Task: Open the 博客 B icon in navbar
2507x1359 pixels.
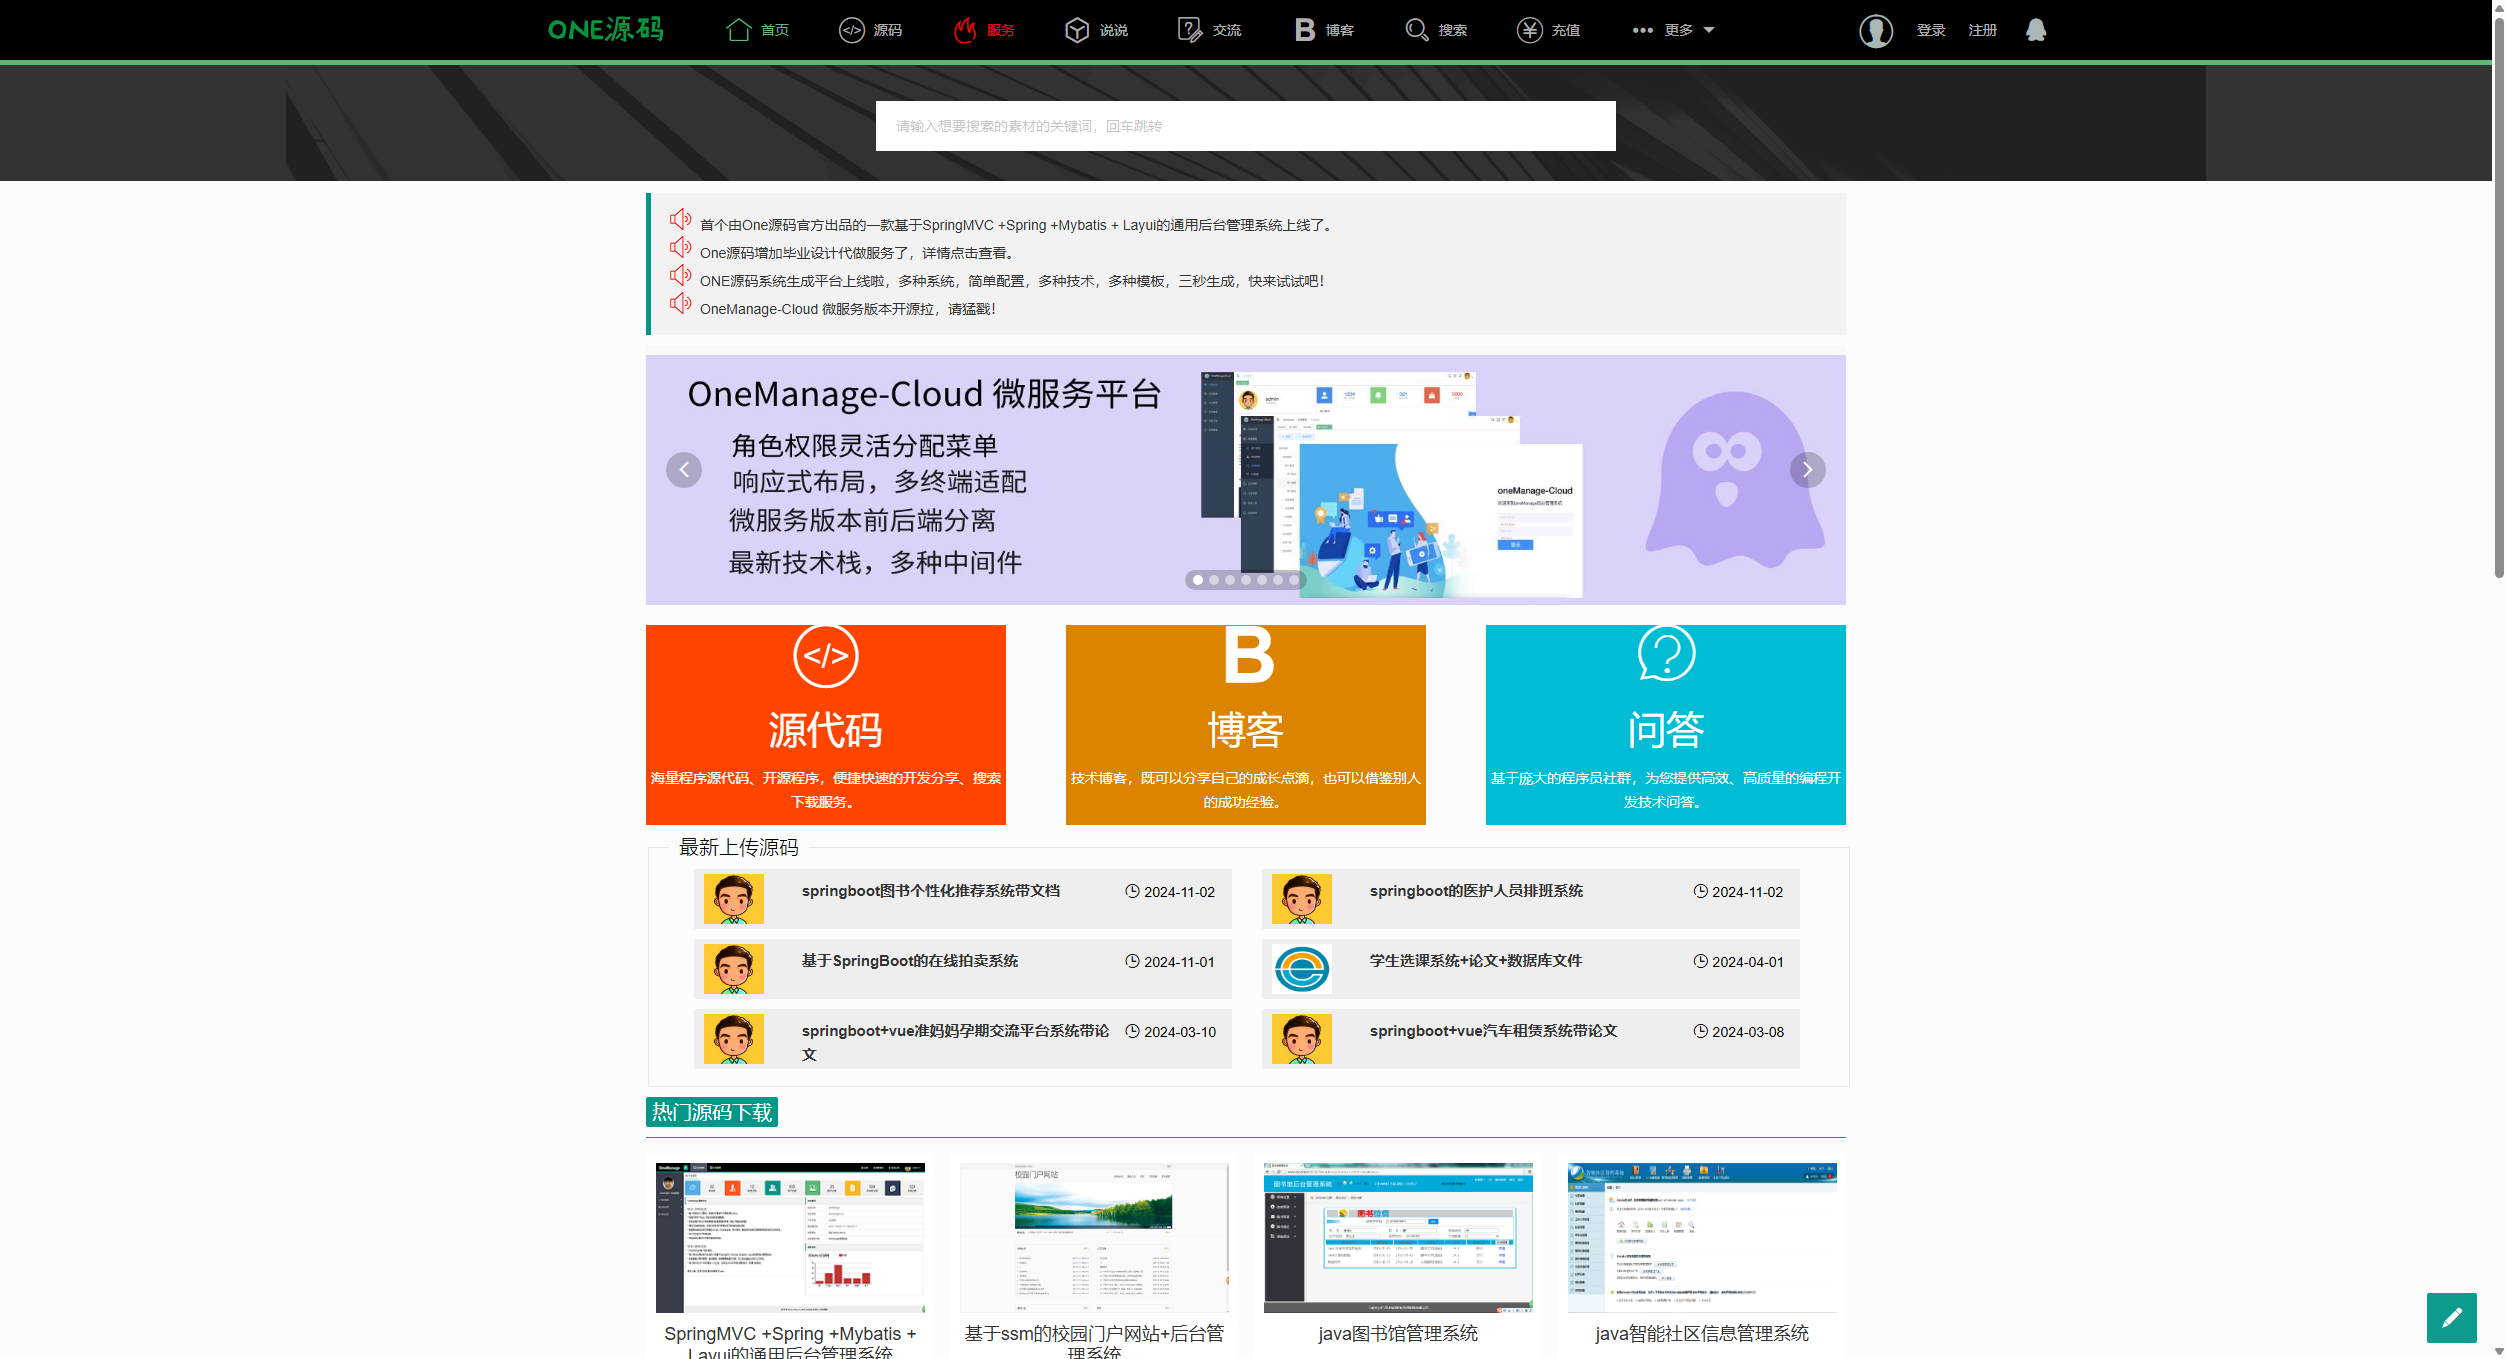Action: click(1304, 30)
